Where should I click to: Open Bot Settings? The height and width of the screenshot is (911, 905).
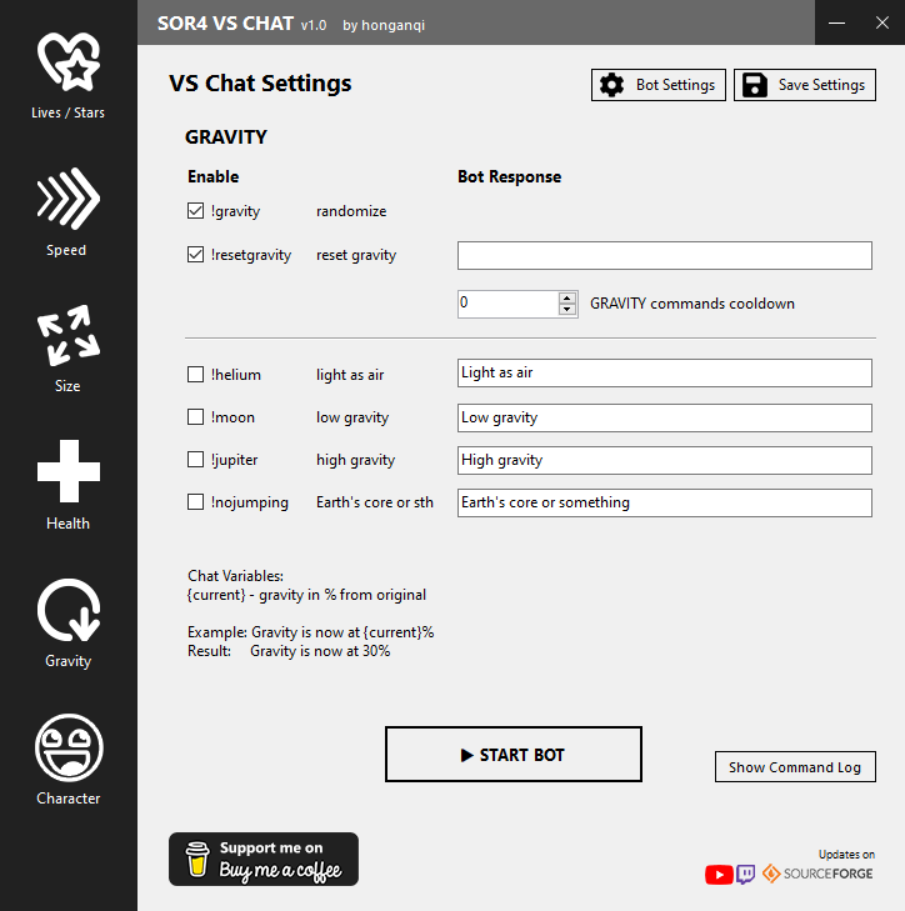pyautogui.click(x=658, y=85)
